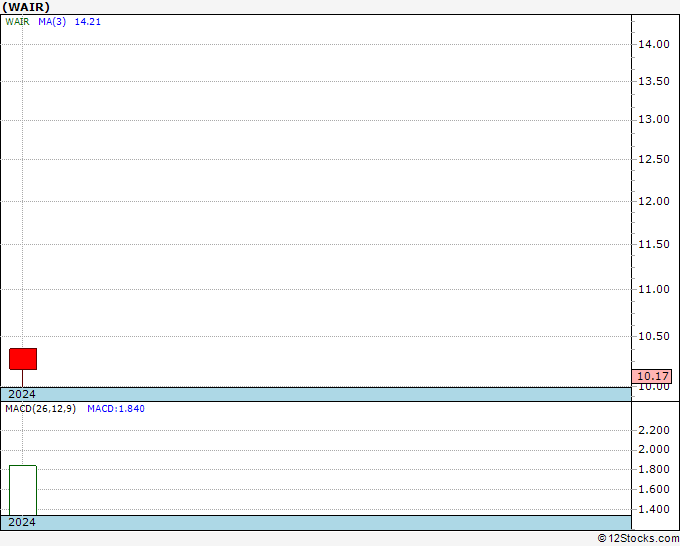Click the 10.50 price axis label

[x=654, y=336]
